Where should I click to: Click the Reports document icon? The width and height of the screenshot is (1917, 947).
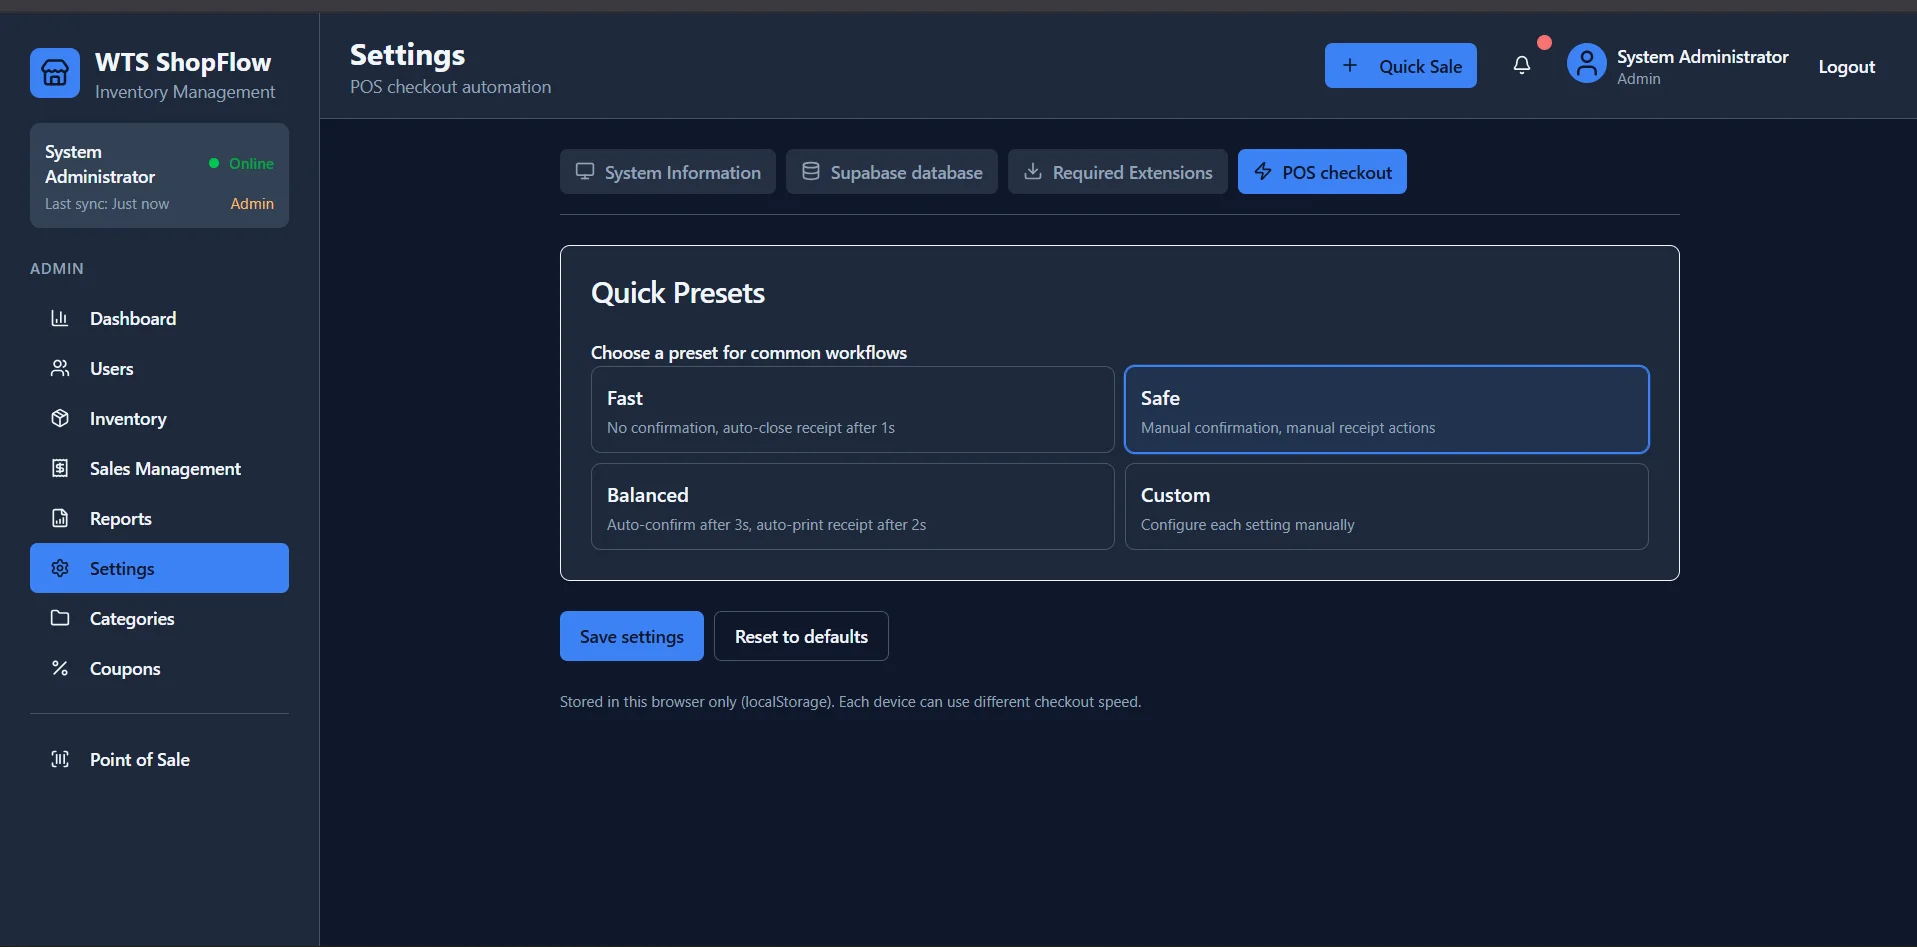[60, 518]
